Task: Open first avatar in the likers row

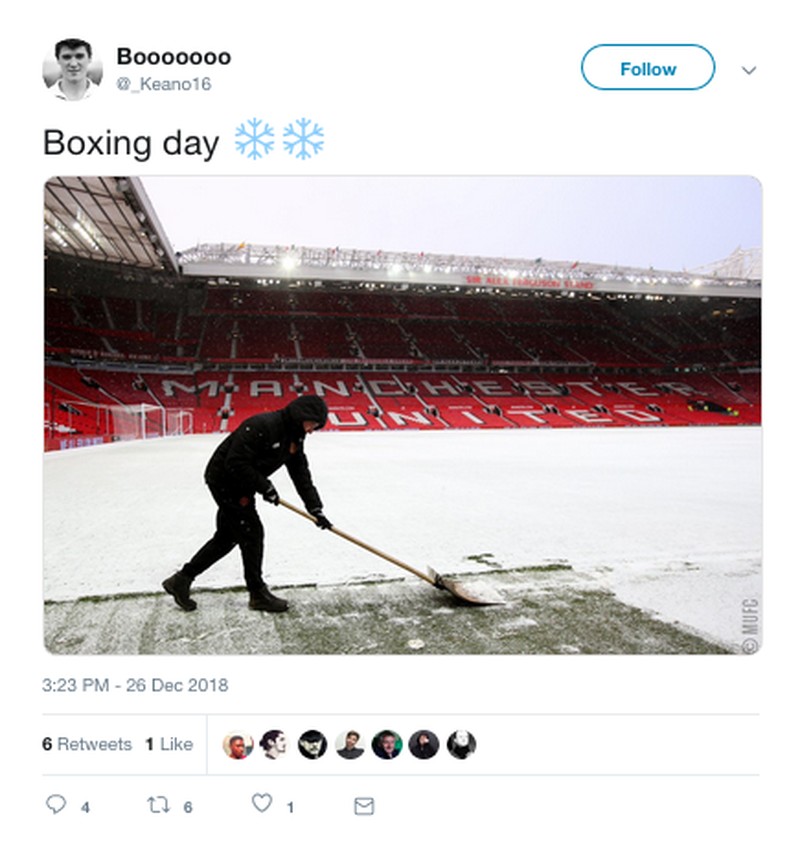Action: click(x=237, y=744)
